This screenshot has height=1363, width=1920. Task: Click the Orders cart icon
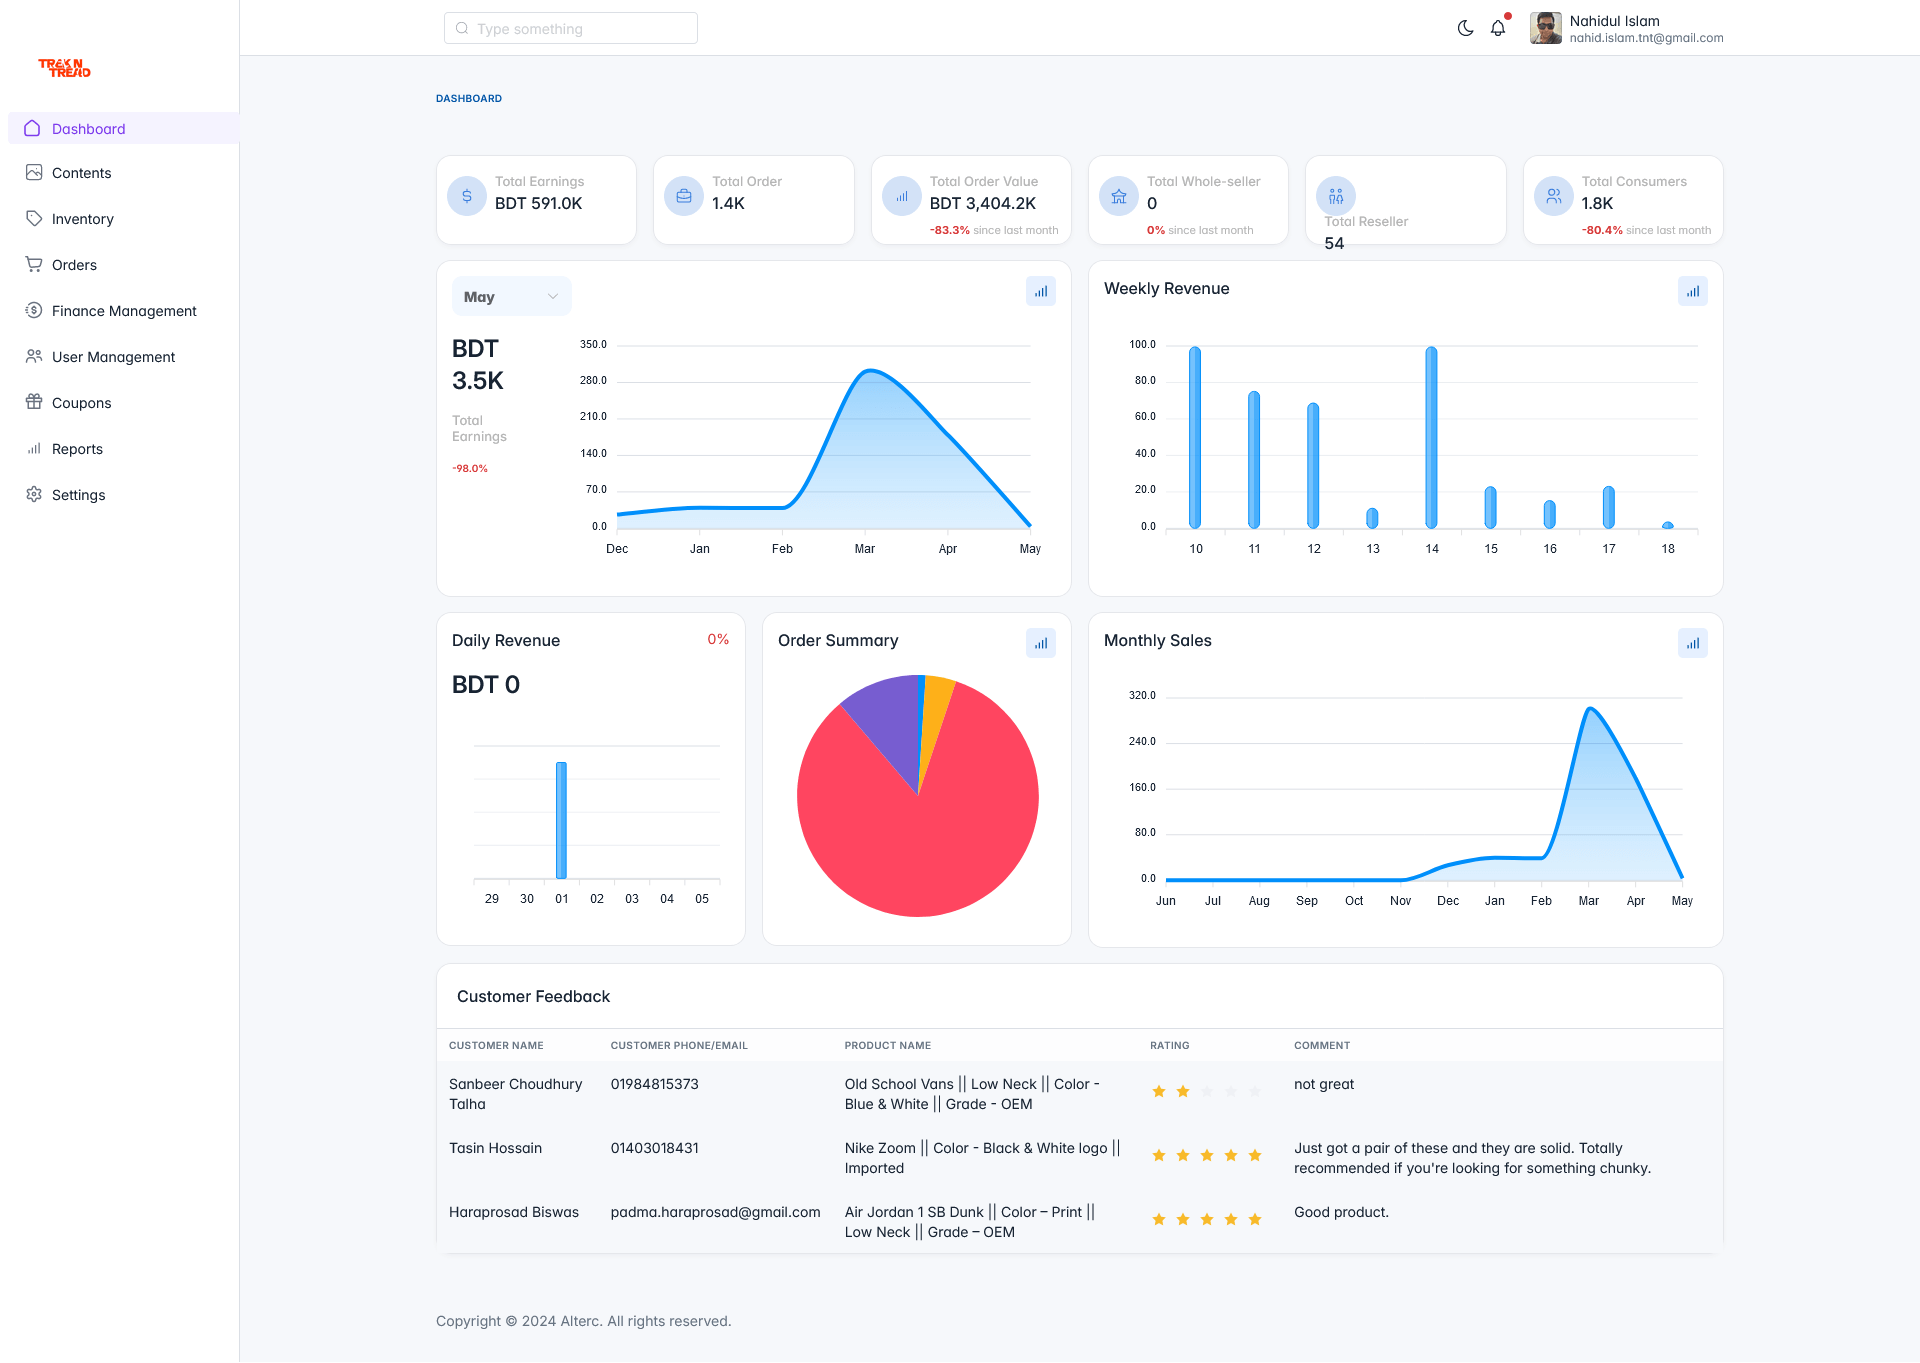(34, 264)
